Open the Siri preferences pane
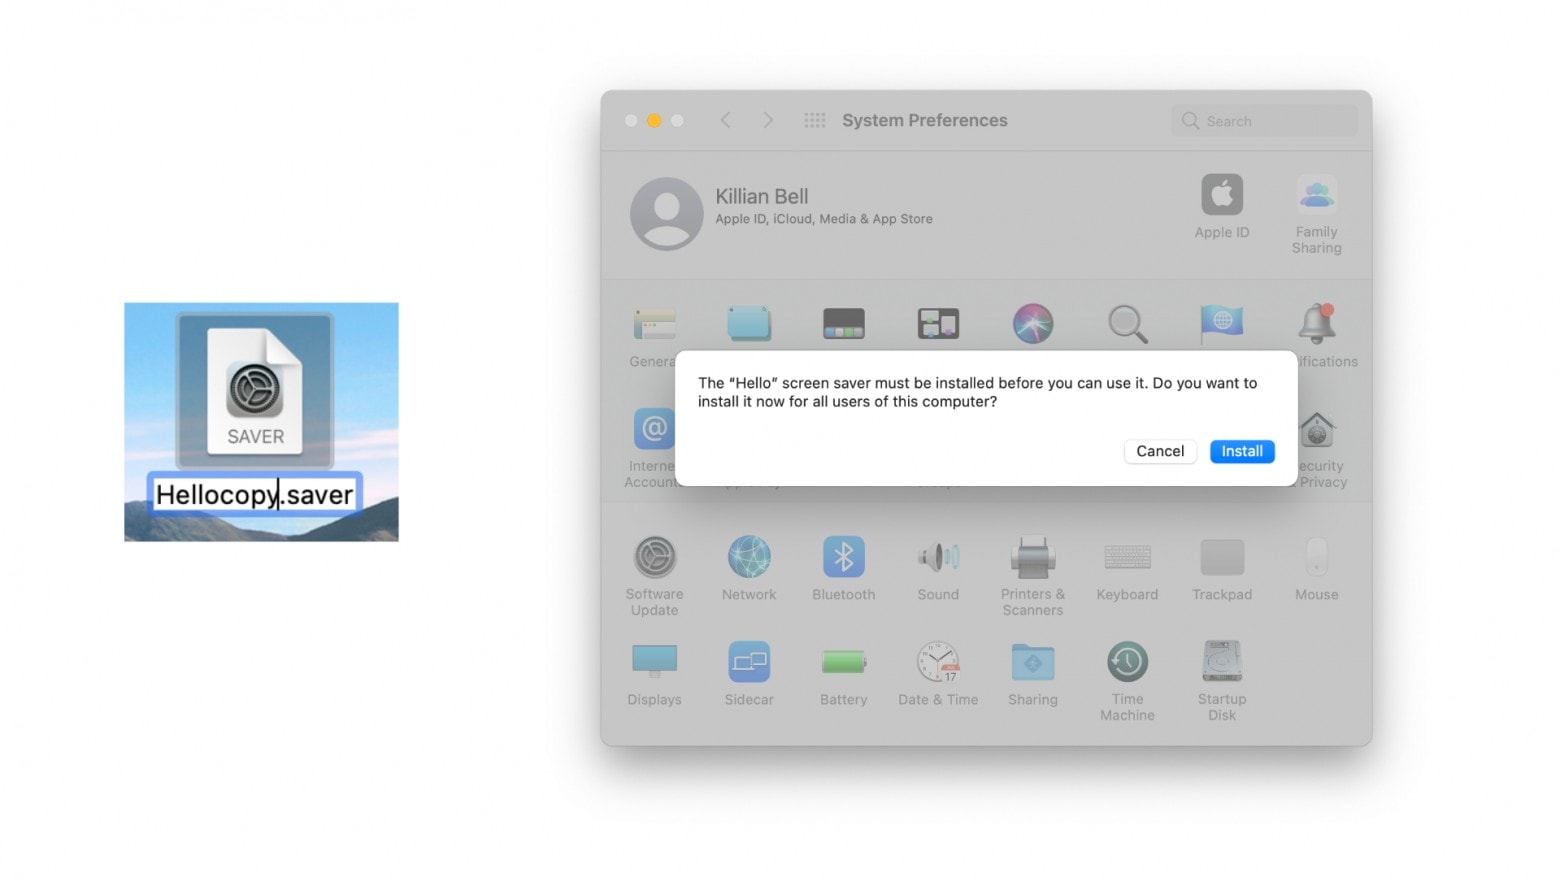The height and width of the screenshot is (878, 1560). click(x=1033, y=323)
